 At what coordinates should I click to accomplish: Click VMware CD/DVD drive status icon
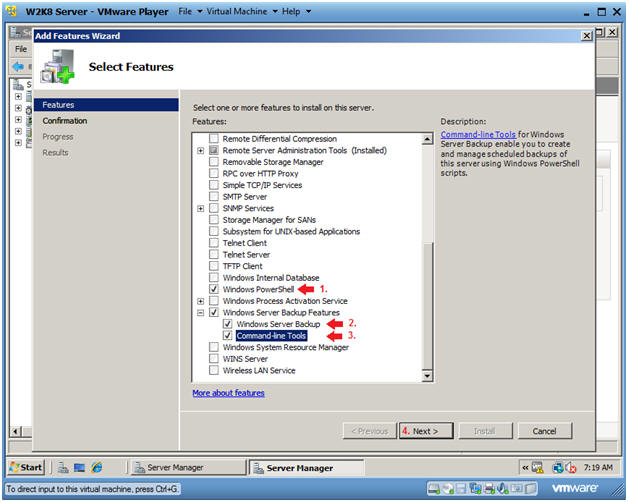(x=449, y=488)
